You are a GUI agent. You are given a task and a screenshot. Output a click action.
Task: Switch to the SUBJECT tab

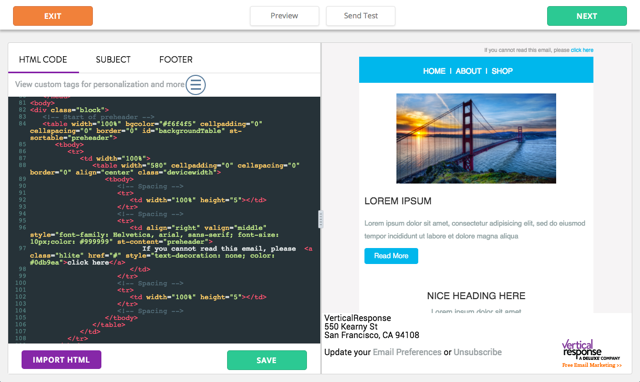point(113,60)
